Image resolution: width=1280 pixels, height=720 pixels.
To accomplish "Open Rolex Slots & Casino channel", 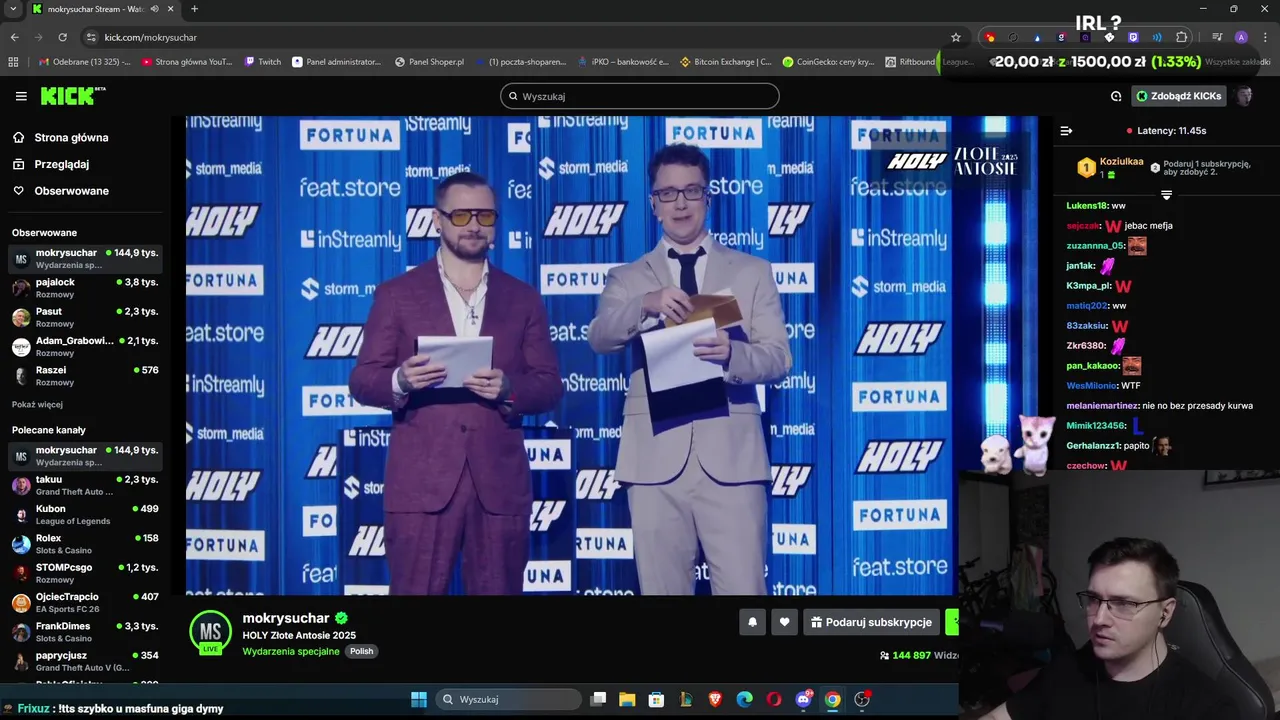I will [x=85, y=544].
